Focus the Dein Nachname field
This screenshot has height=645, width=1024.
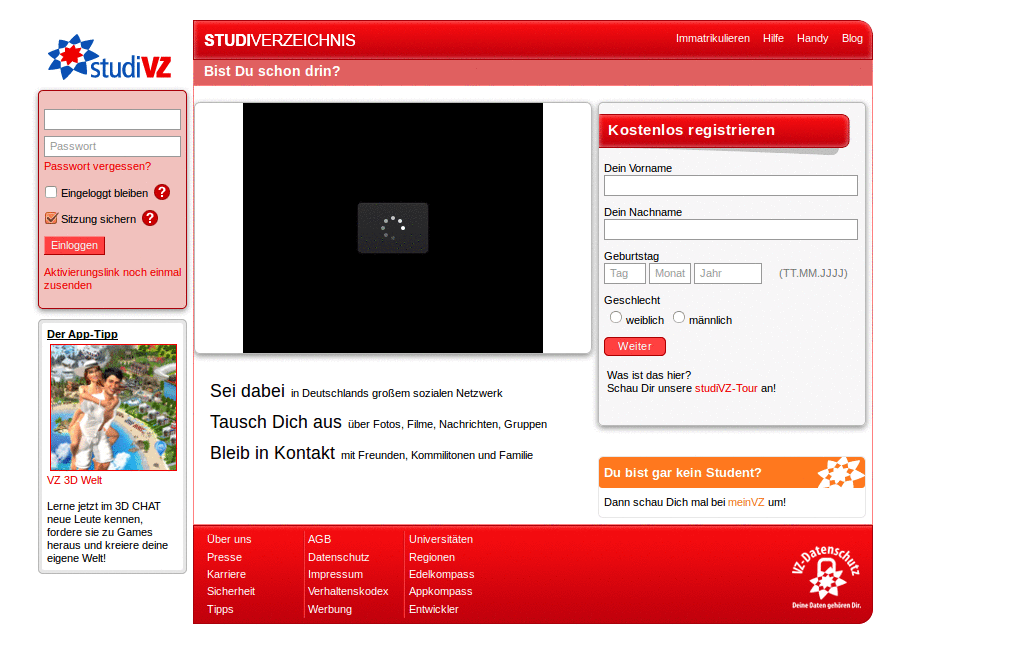tap(731, 230)
